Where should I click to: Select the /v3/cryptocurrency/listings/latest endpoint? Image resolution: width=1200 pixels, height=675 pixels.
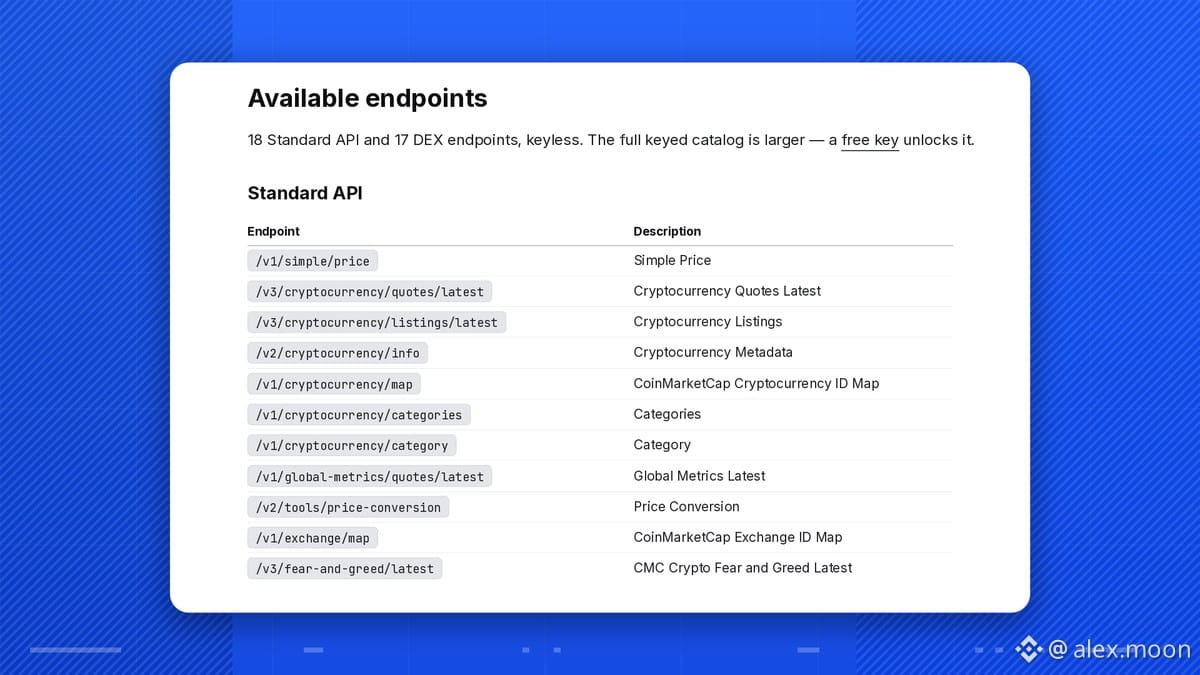[377, 323]
